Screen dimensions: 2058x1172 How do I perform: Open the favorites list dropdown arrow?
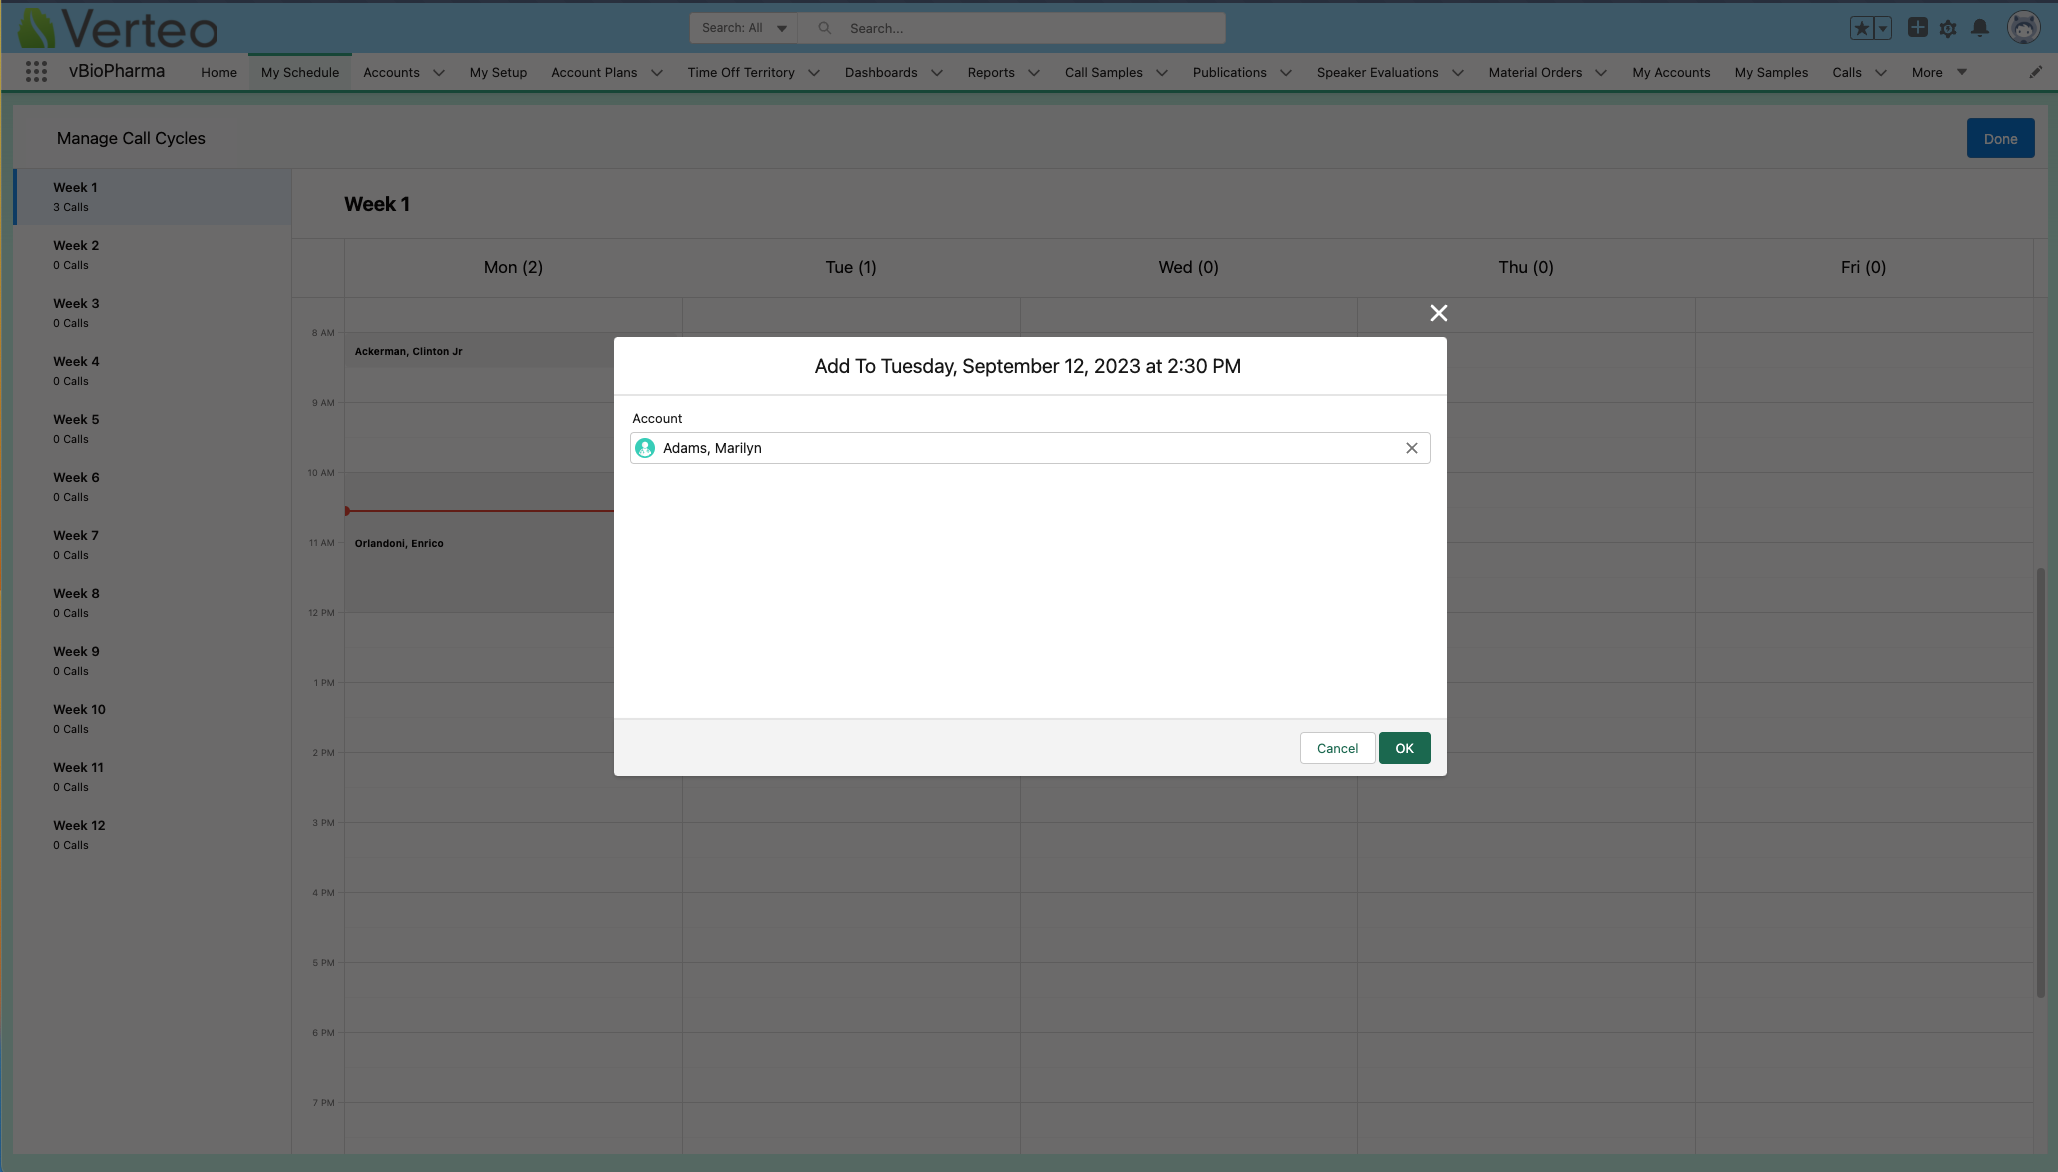pos(1883,28)
